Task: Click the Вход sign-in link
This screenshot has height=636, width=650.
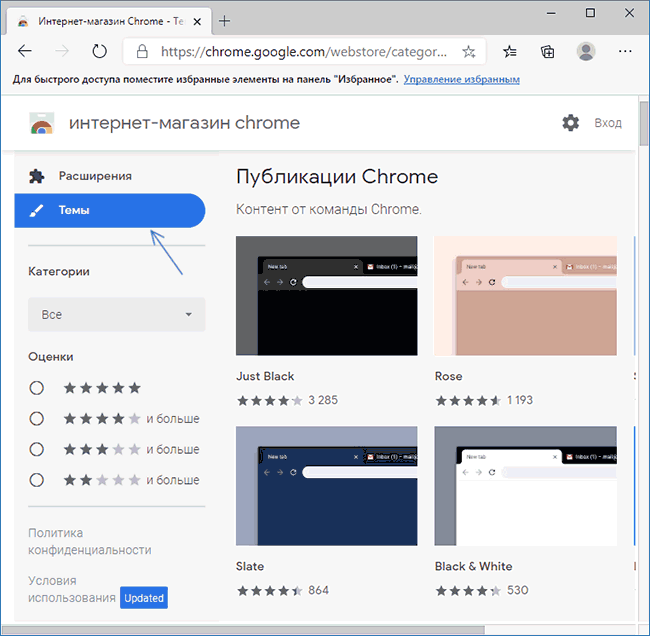Action: [608, 123]
